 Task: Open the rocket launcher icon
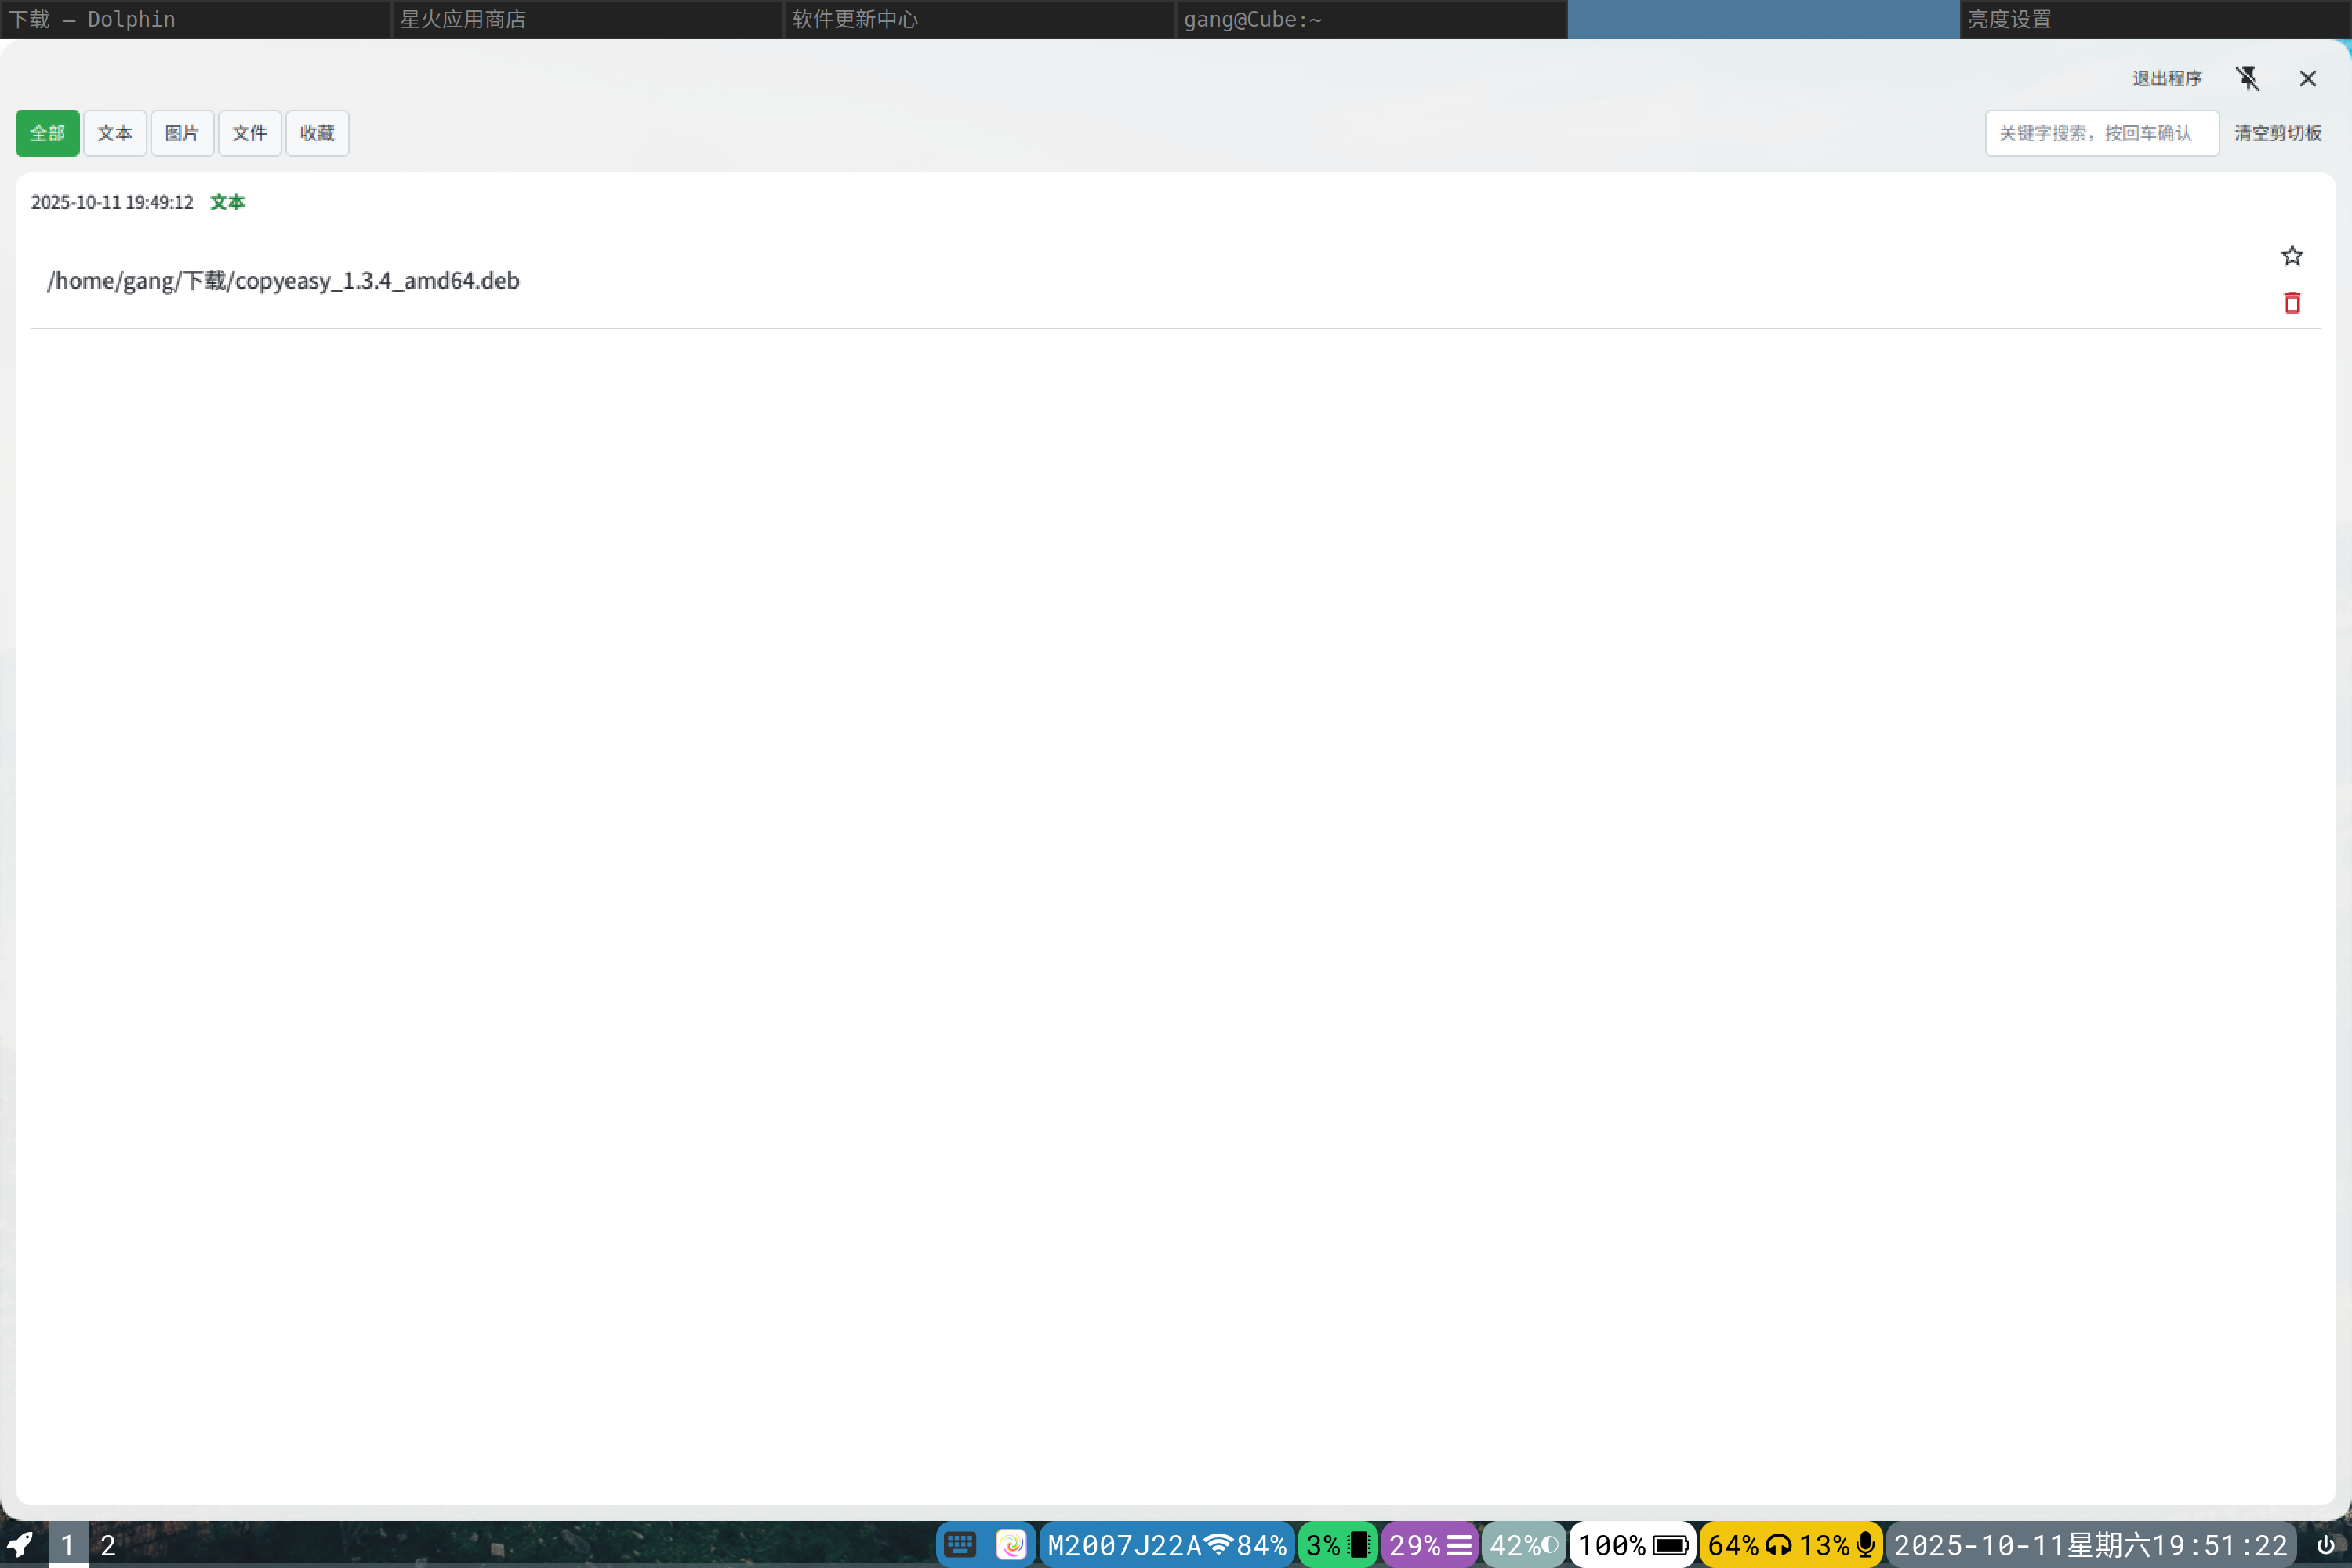21,1545
